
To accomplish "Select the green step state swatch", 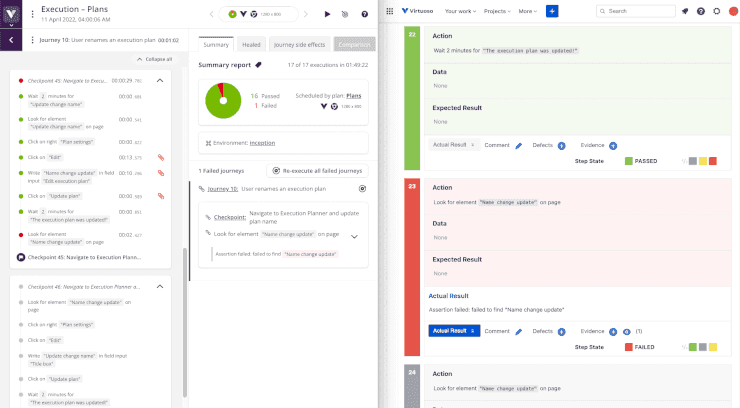I will [691, 346].
